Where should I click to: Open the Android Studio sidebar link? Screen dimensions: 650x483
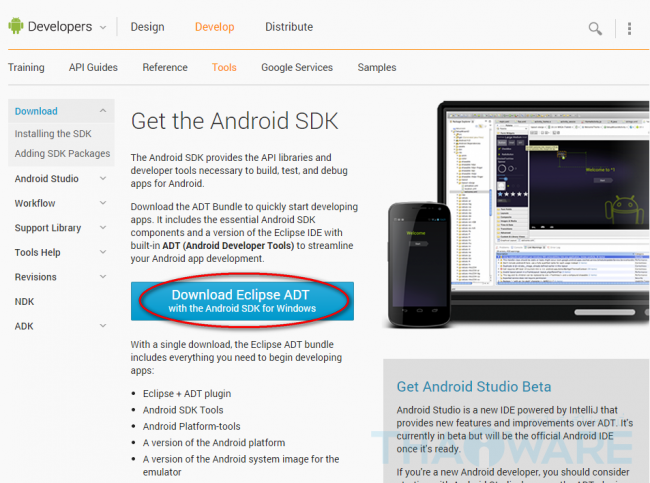[46, 179]
